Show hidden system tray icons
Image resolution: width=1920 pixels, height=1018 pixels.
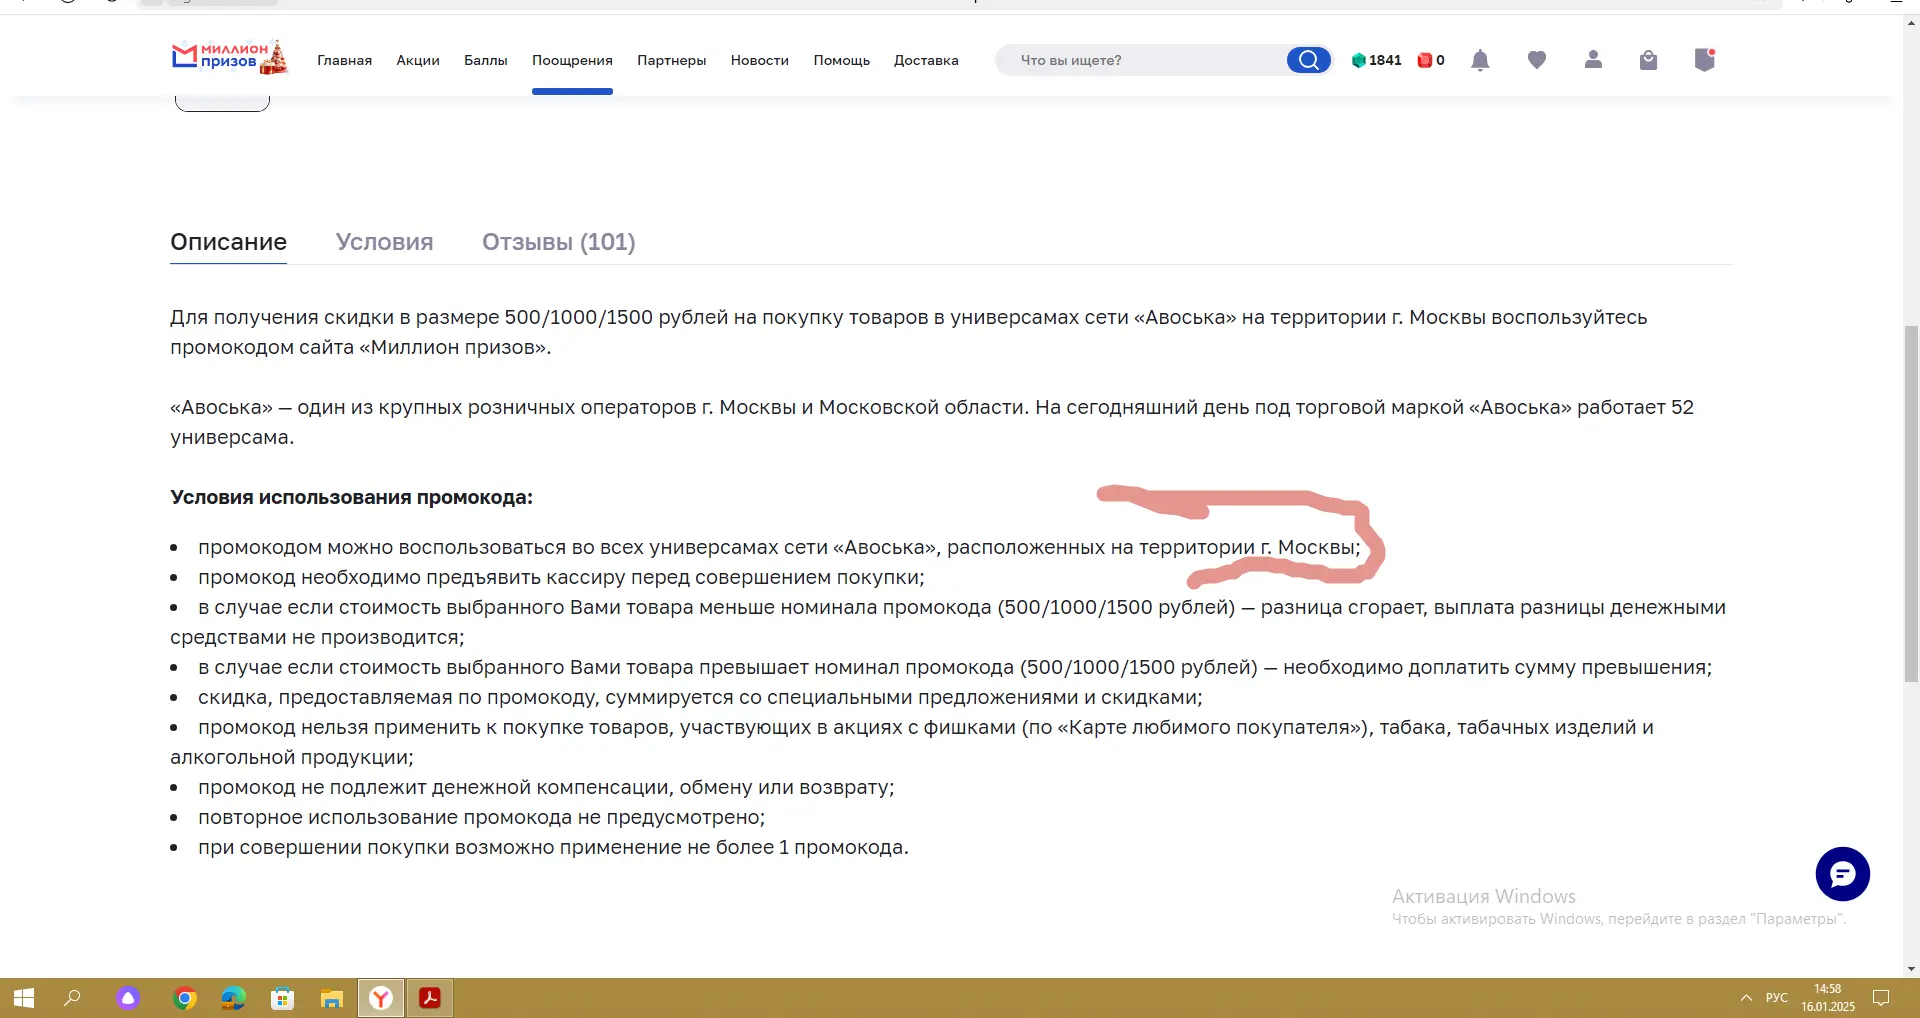[1746, 998]
